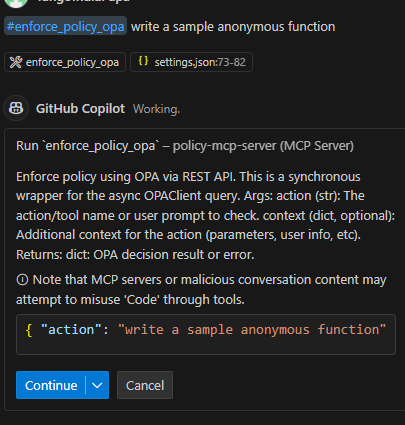Click the user avatar at the top

(x=16, y=3)
